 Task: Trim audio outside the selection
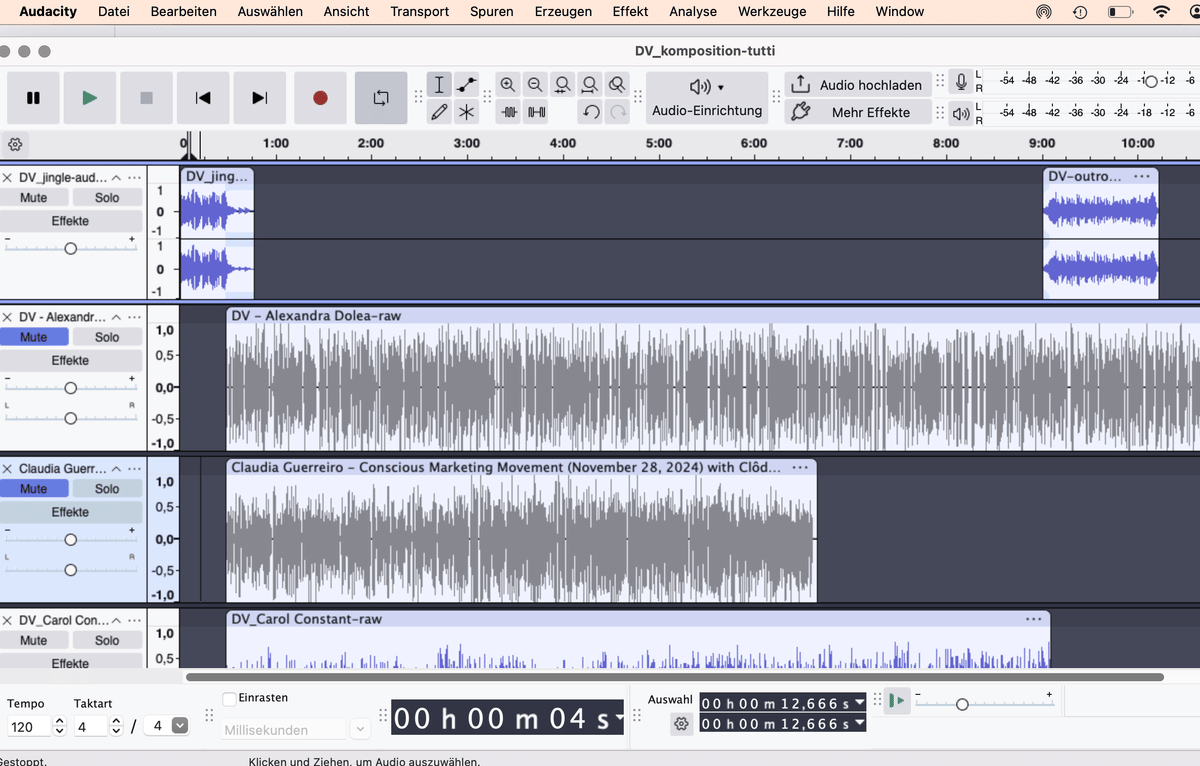coord(508,112)
